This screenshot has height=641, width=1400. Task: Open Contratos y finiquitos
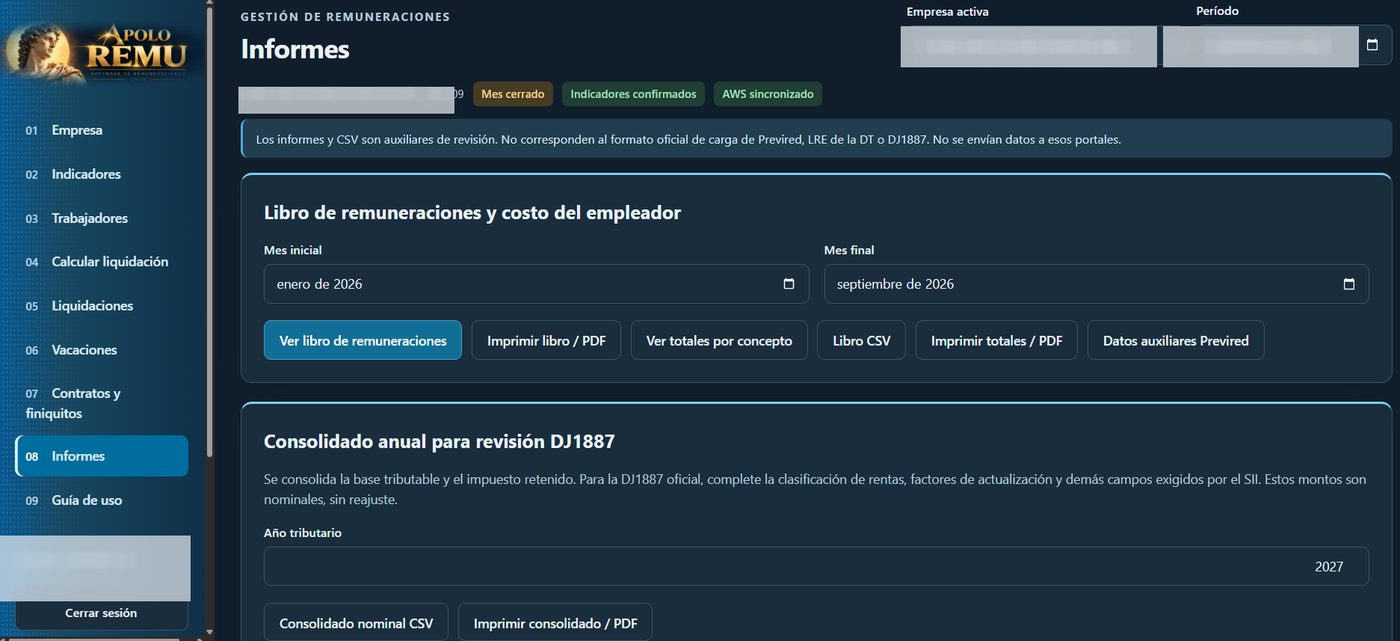tap(101, 403)
